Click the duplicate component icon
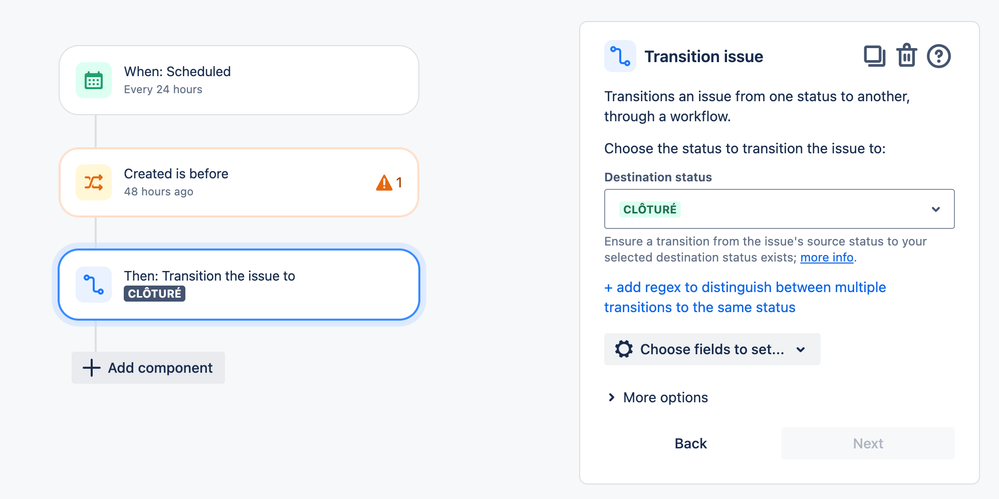 [x=875, y=56]
